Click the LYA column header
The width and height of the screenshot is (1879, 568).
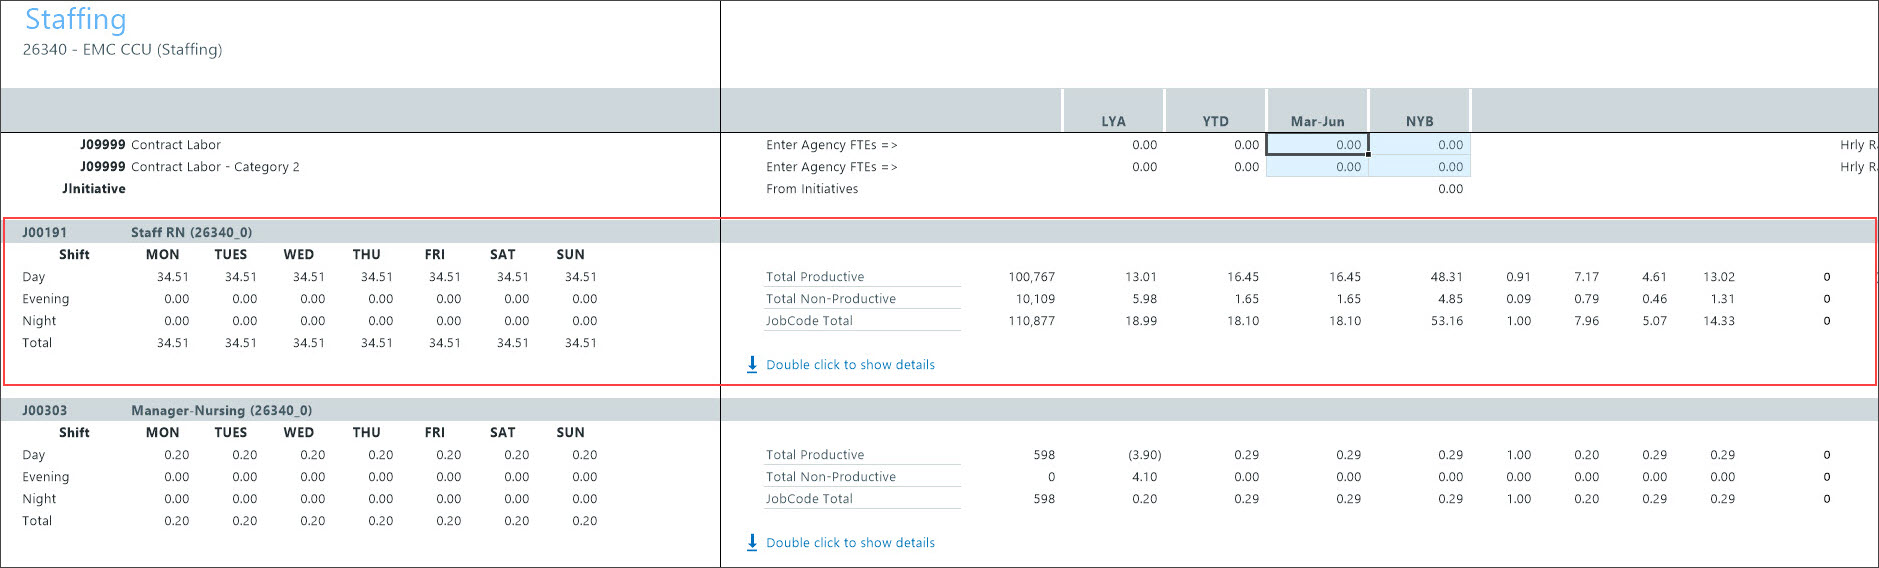point(1113,121)
